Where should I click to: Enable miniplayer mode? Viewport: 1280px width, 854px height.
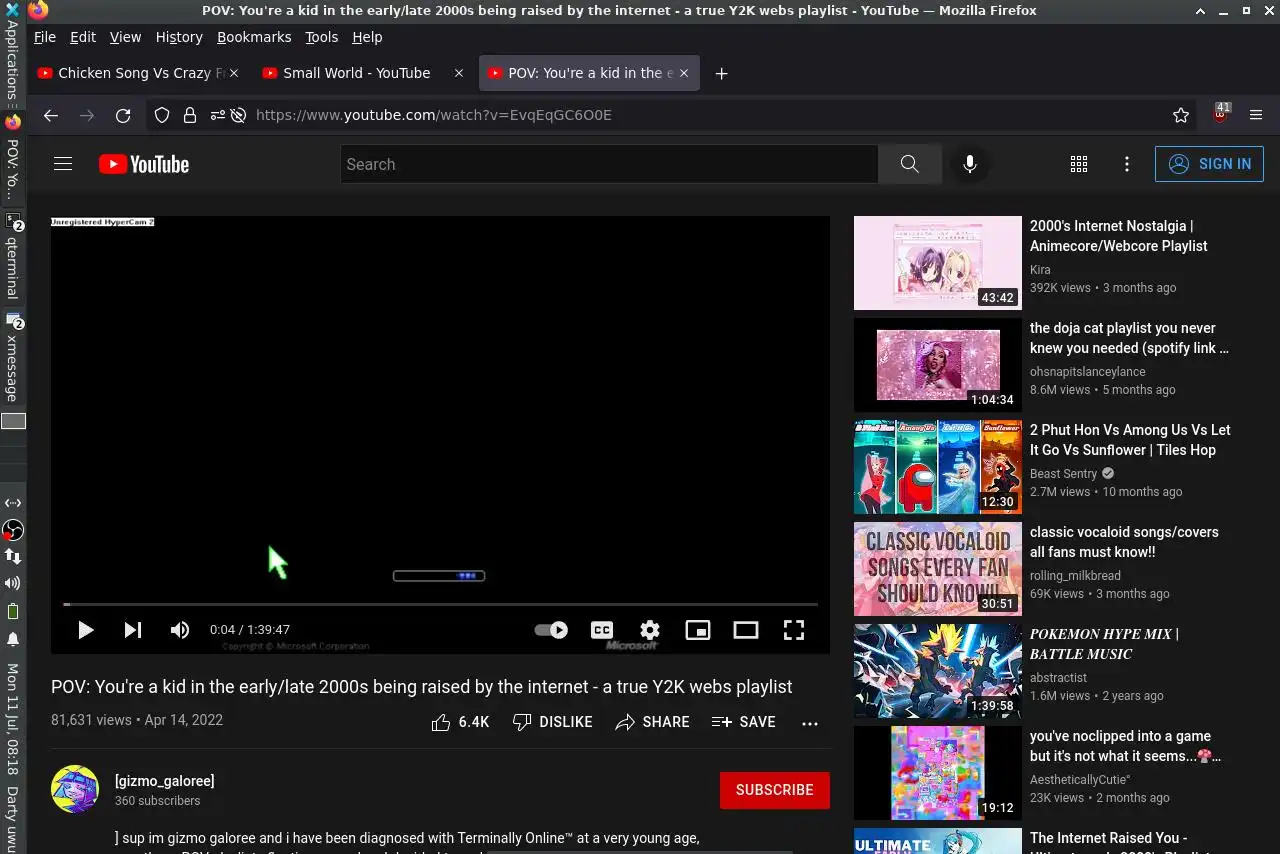click(698, 630)
